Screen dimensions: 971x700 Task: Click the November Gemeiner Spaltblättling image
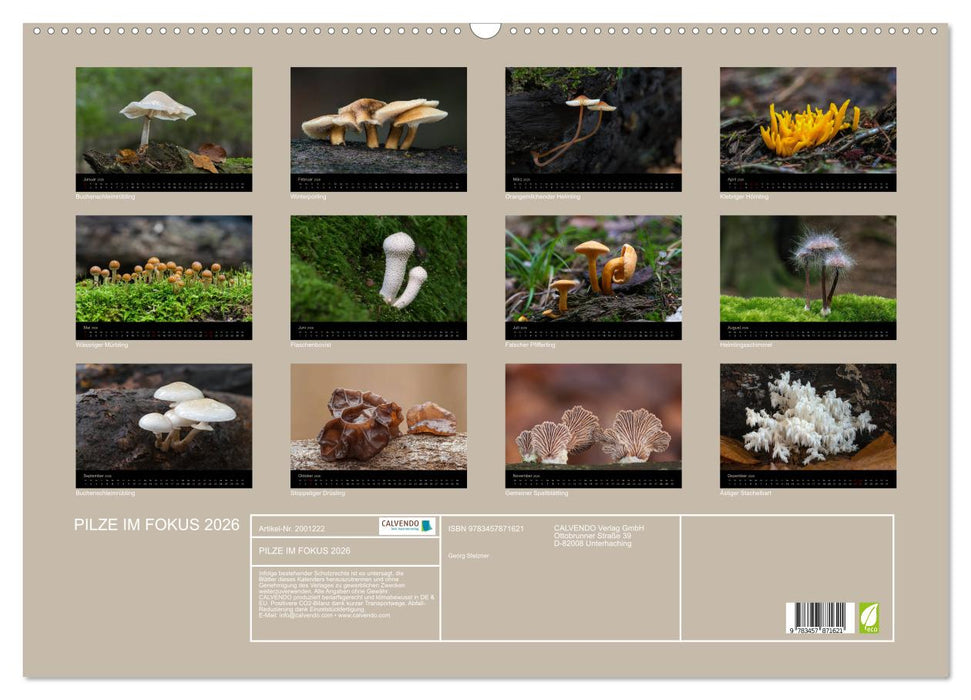[593, 417]
